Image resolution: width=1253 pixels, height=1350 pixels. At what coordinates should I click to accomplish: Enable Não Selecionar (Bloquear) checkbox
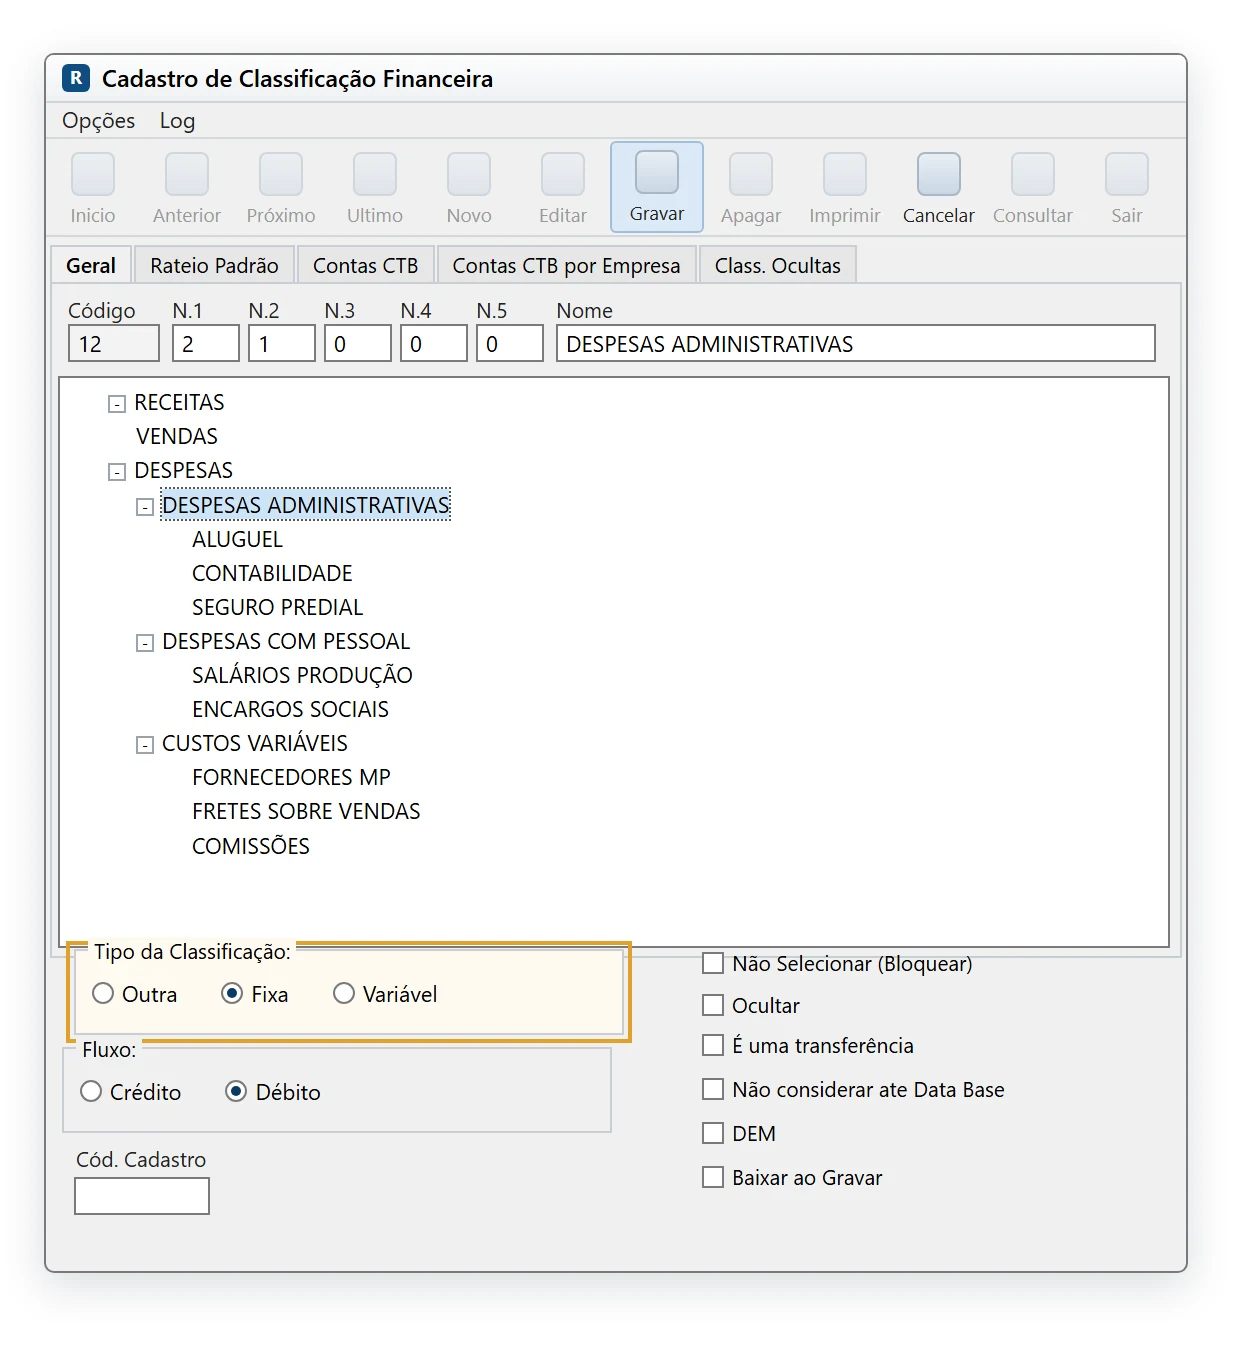click(713, 963)
